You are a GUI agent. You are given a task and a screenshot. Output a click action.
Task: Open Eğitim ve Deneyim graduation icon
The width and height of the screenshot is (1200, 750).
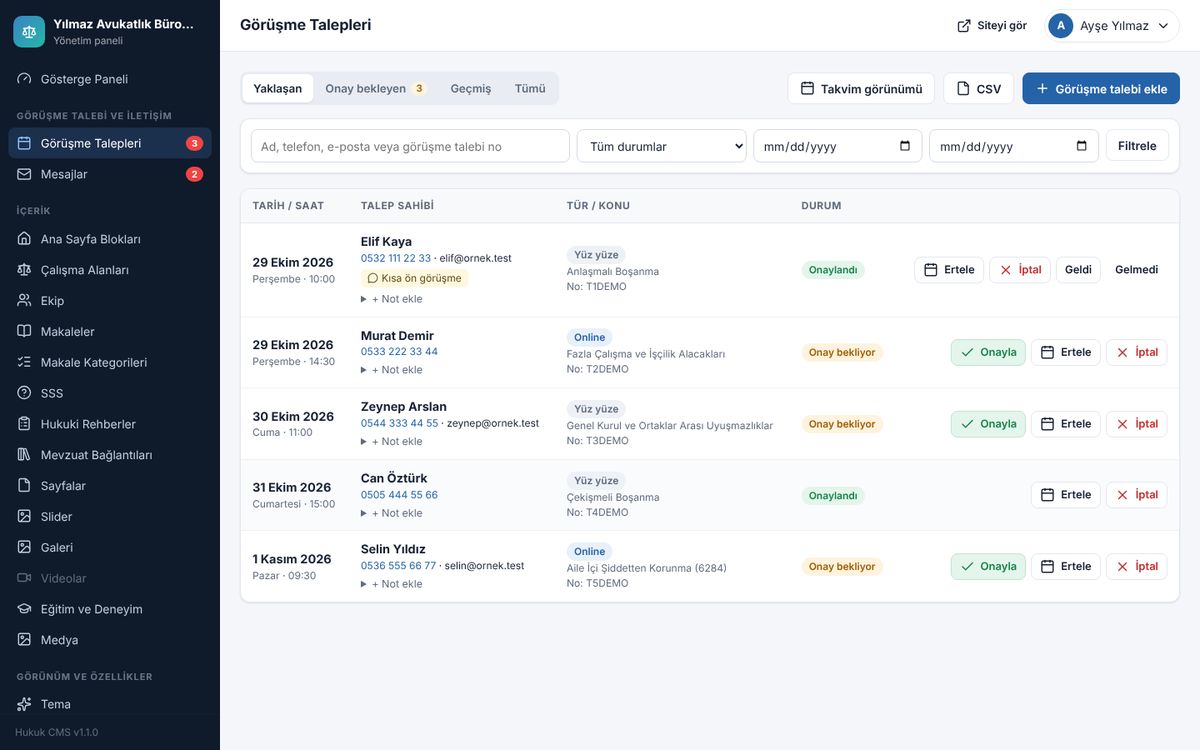coord(25,609)
